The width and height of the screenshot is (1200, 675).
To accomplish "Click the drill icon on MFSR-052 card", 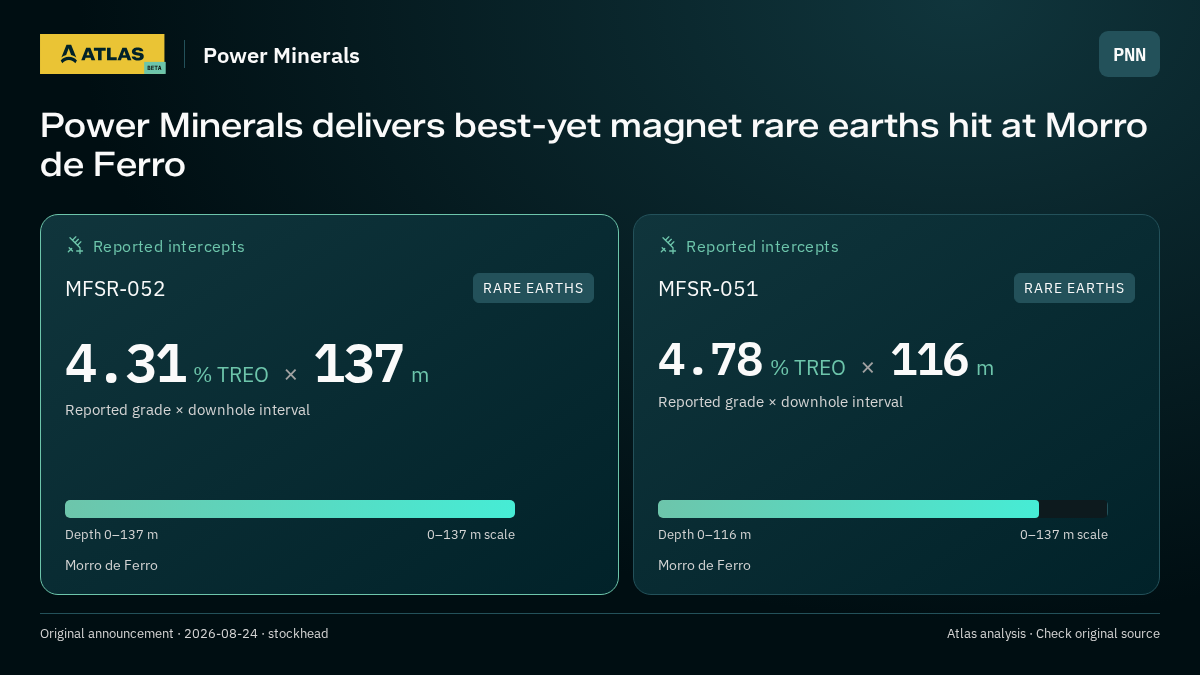I will coord(75,245).
